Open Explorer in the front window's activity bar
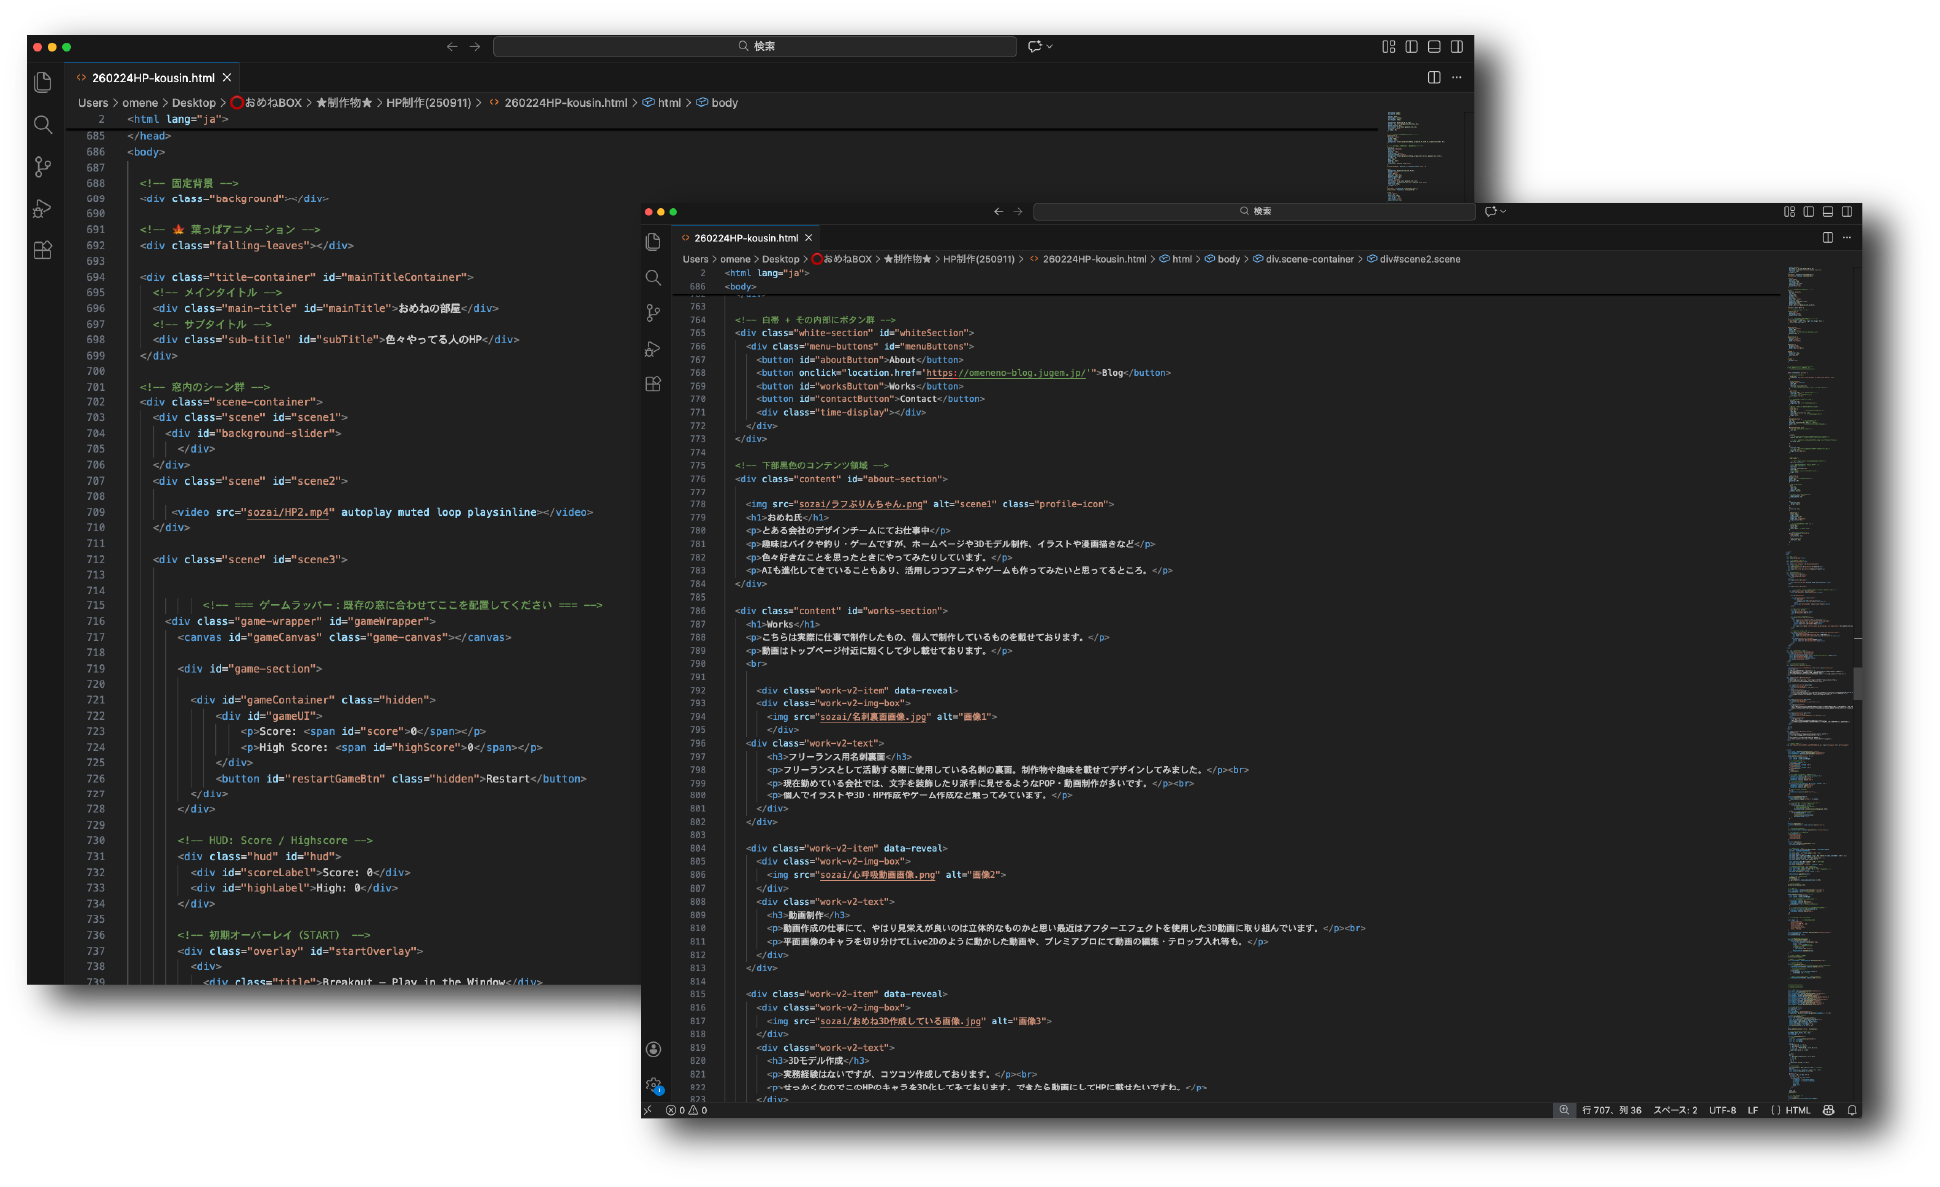Image resolution: width=1940 pixels, height=1187 pixels. 653,242
